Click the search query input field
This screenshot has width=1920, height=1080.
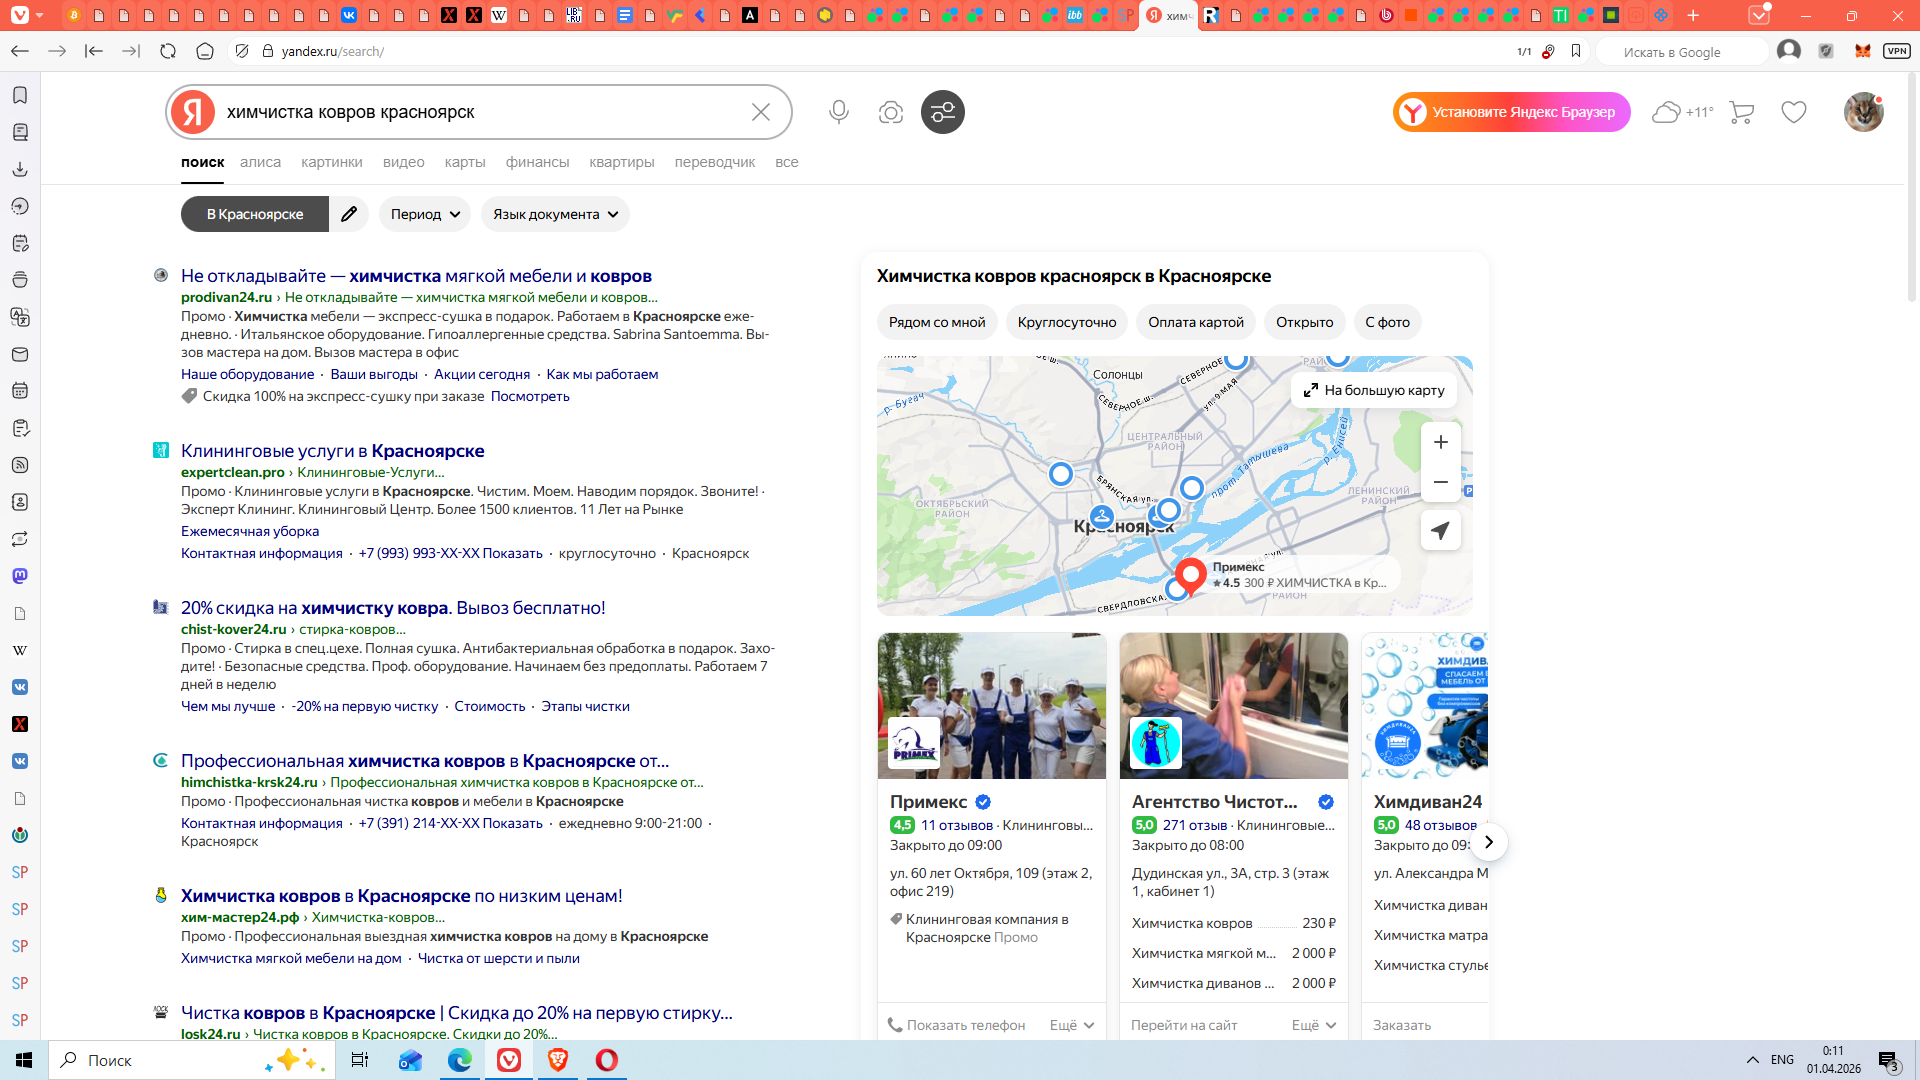click(x=480, y=112)
